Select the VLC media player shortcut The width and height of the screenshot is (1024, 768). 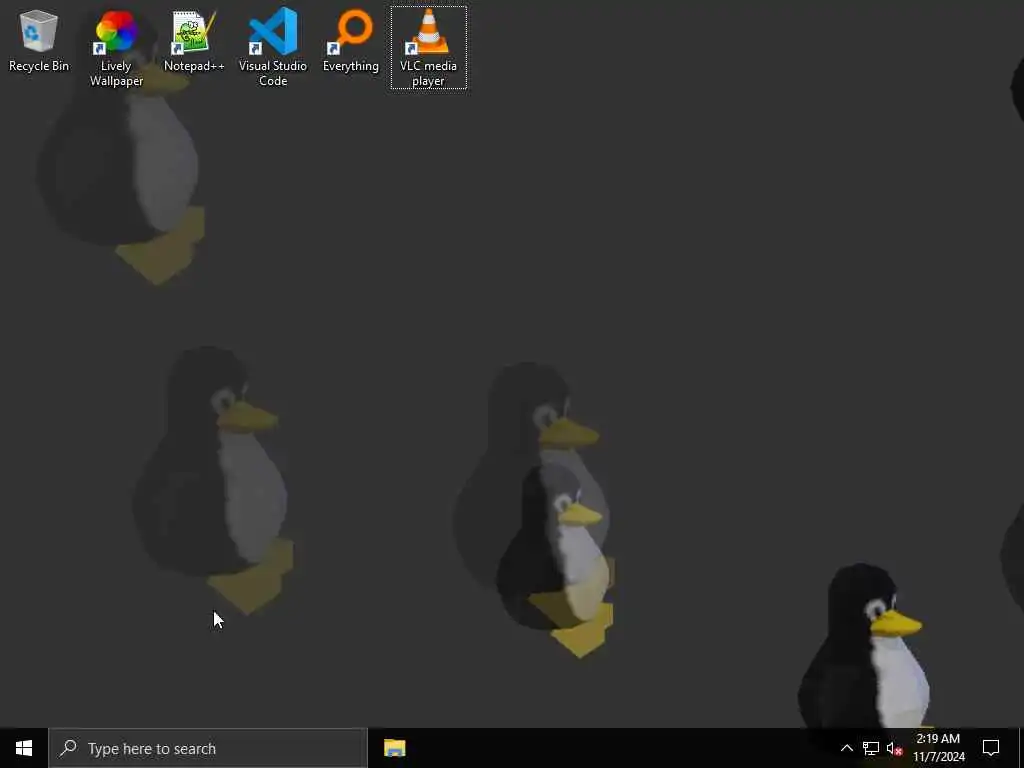pyautogui.click(x=428, y=48)
